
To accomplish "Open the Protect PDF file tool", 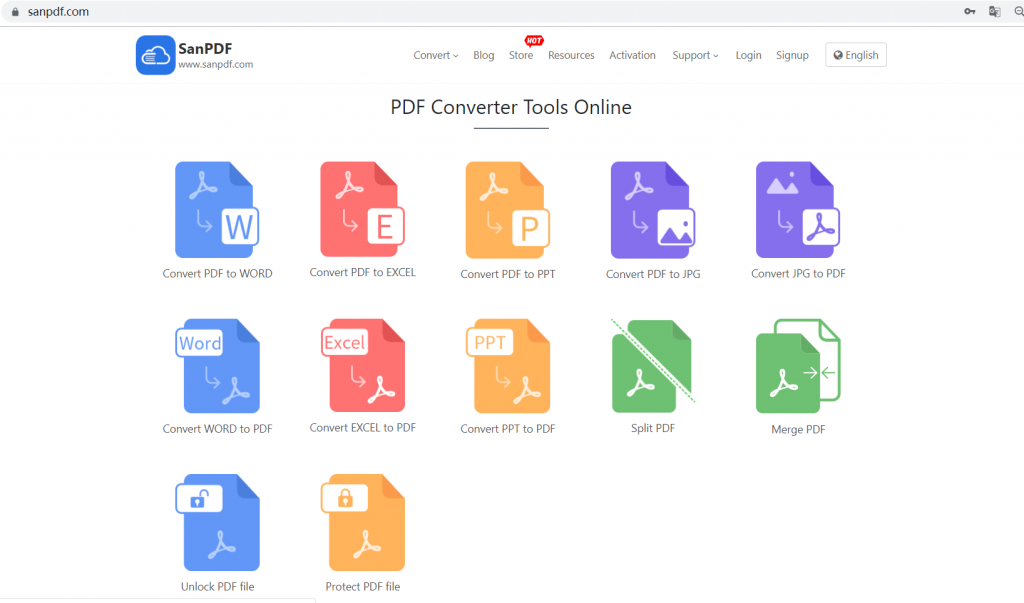I will [x=362, y=522].
